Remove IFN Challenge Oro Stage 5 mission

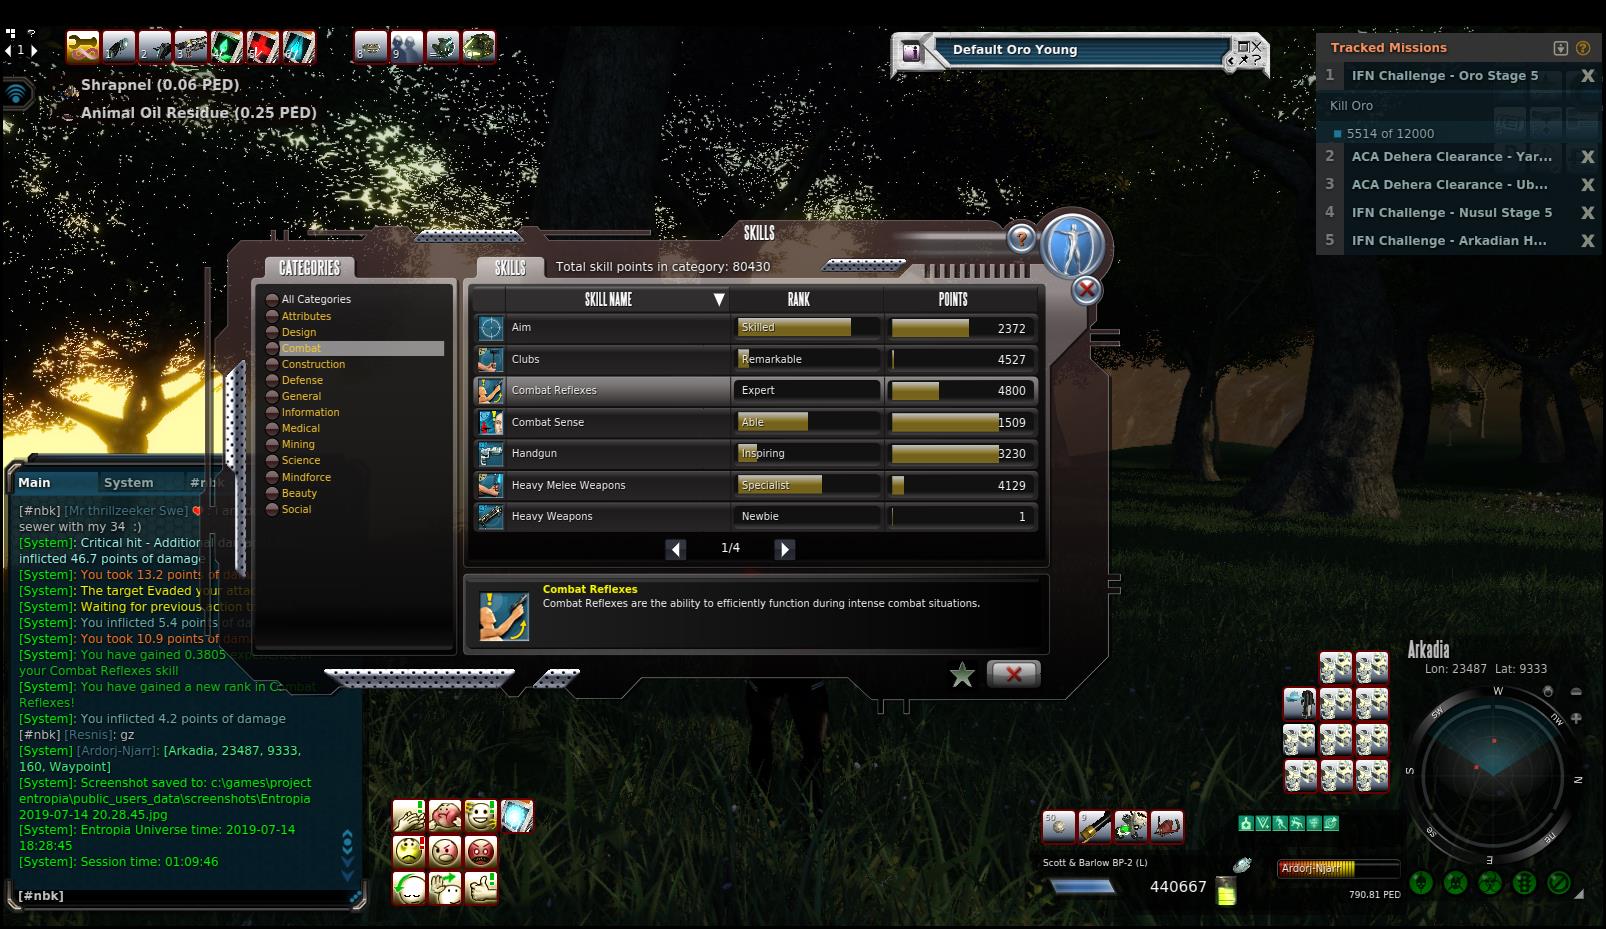(x=1587, y=76)
